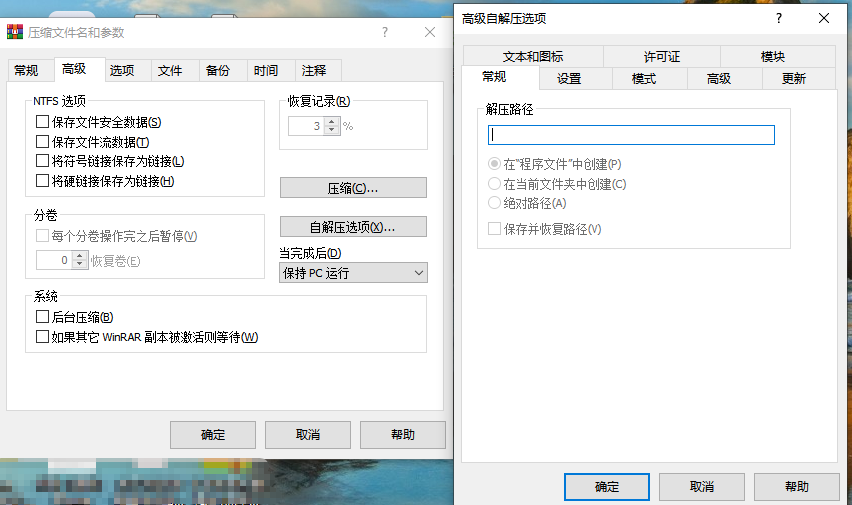Click the WinRAR icon in the title bar

point(15,32)
